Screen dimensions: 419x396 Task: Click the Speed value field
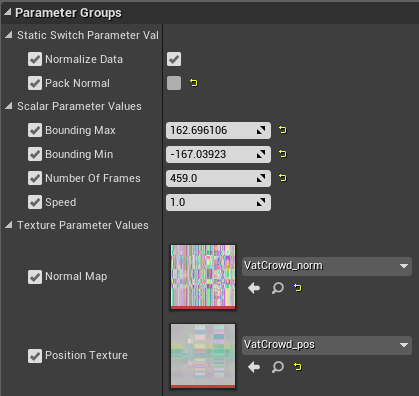tap(218, 202)
